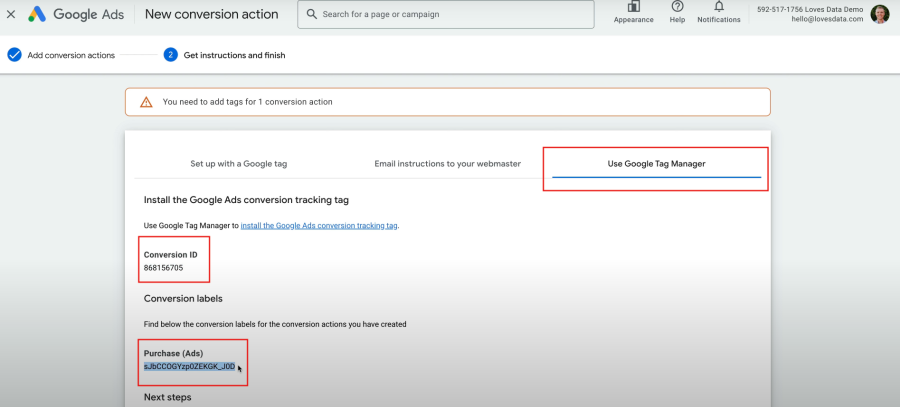The image size is (900, 407).
Task: Click the warning triangle icon
Action: [146, 102]
